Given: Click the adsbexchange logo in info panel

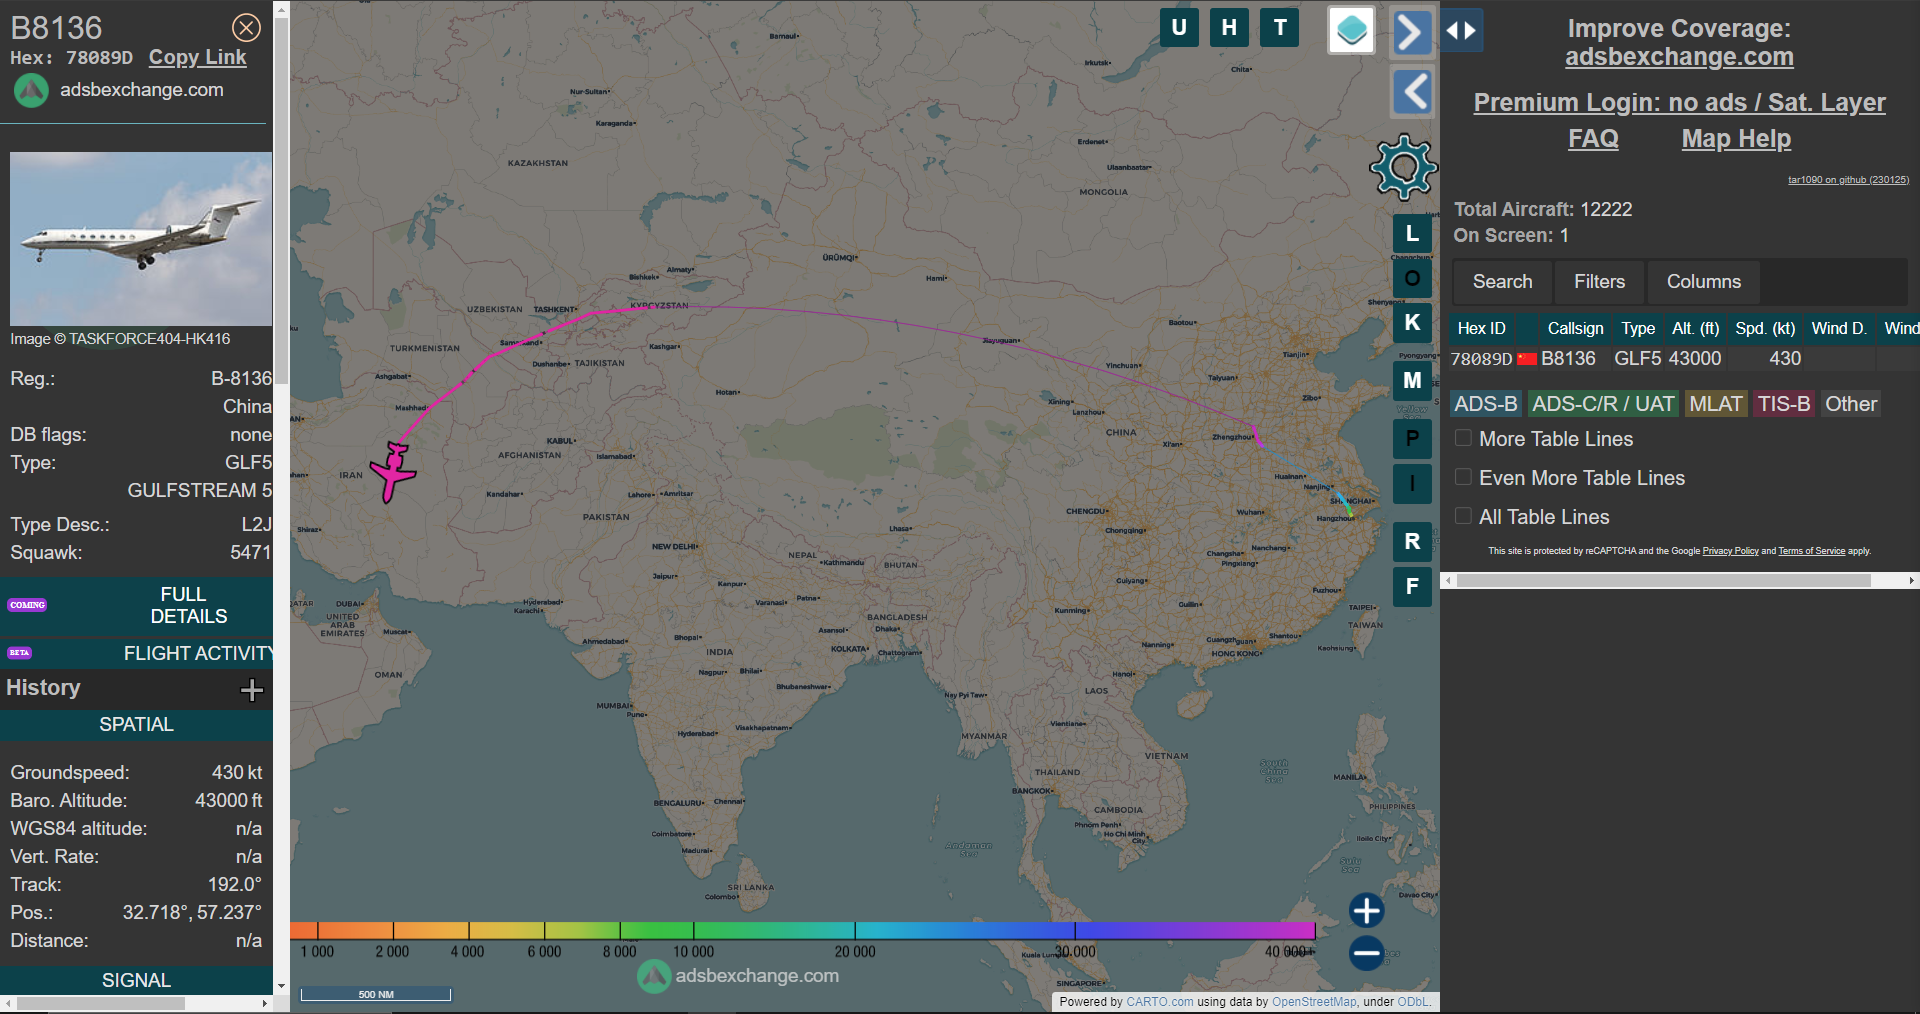Looking at the screenshot, I should [x=31, y=90].
